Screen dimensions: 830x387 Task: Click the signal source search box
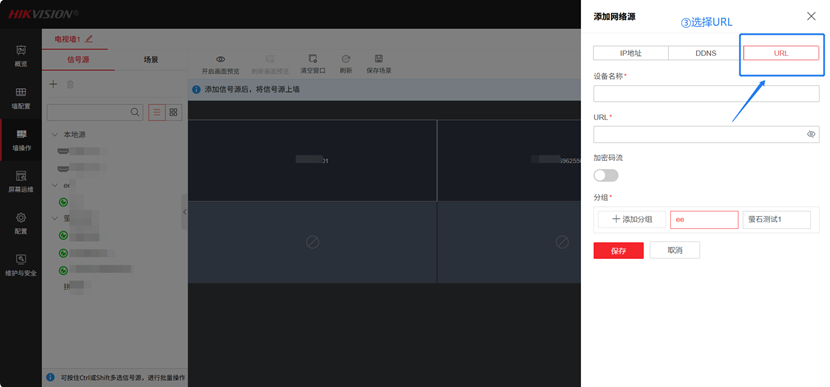click(x=95, y=112)
